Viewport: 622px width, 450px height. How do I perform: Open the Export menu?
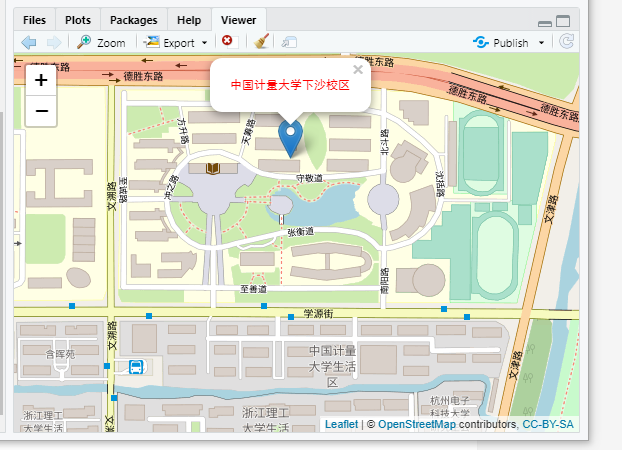[175, 42]
